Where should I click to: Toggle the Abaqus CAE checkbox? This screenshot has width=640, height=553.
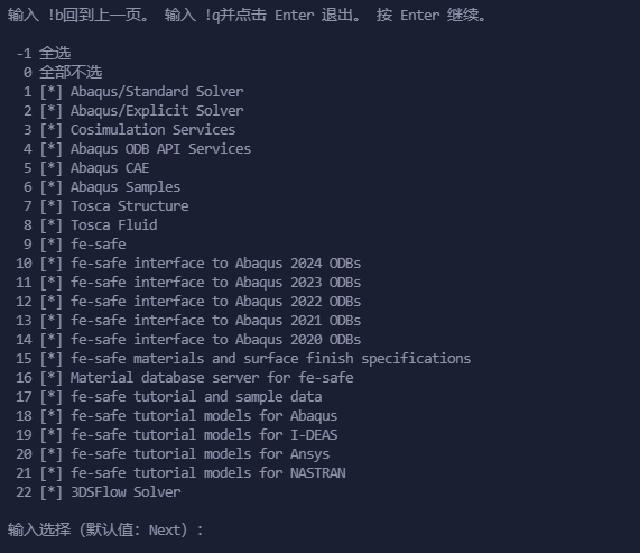tap(51, 169)
